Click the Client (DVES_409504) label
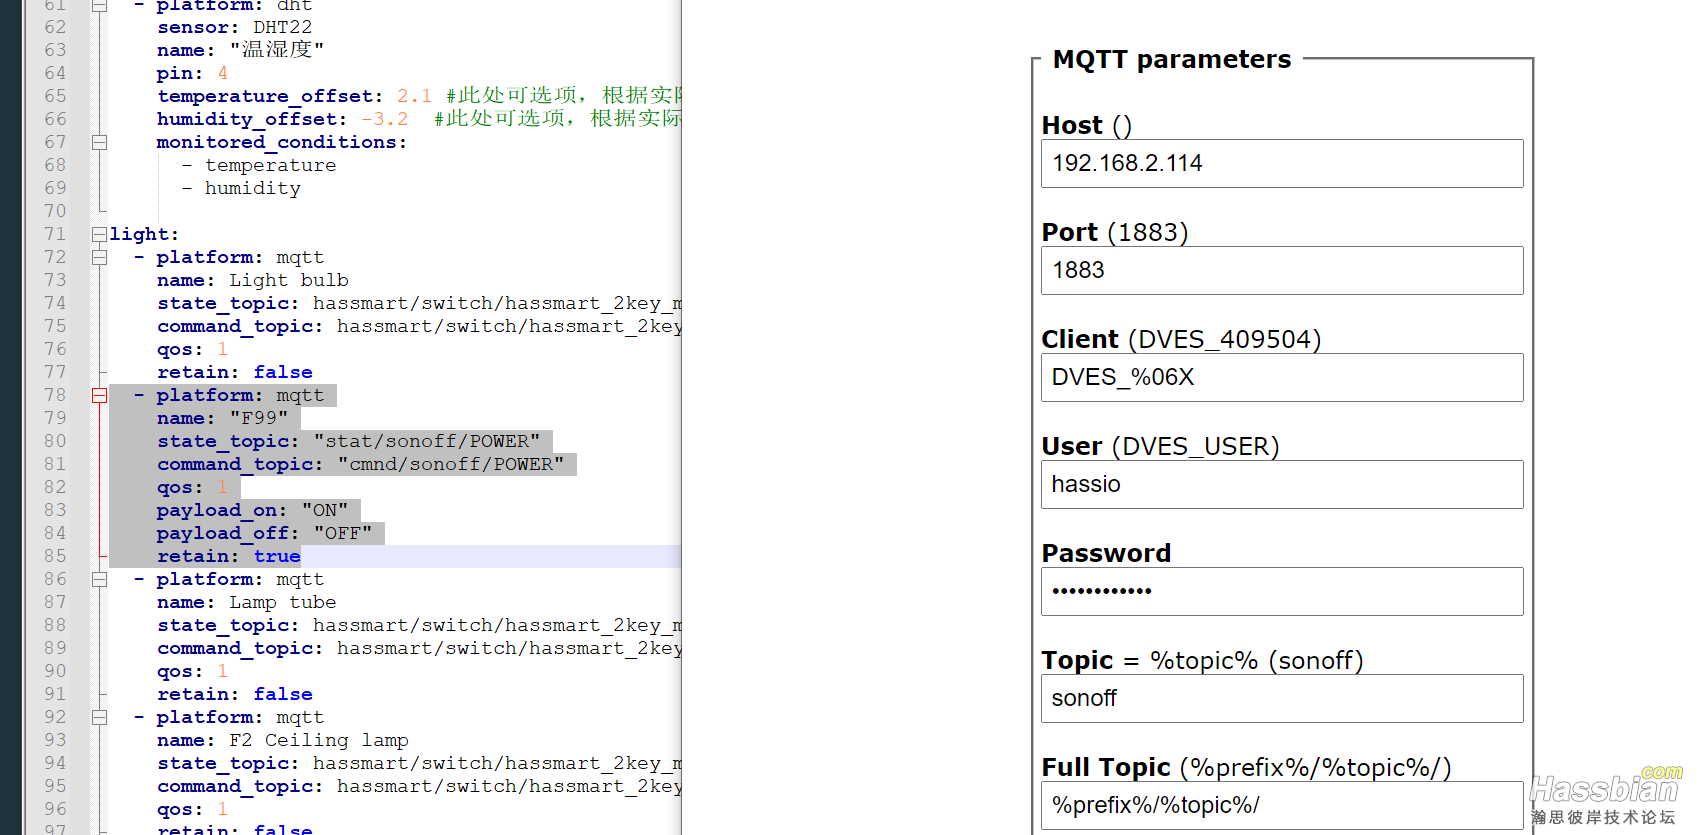 pos(1181,339)
